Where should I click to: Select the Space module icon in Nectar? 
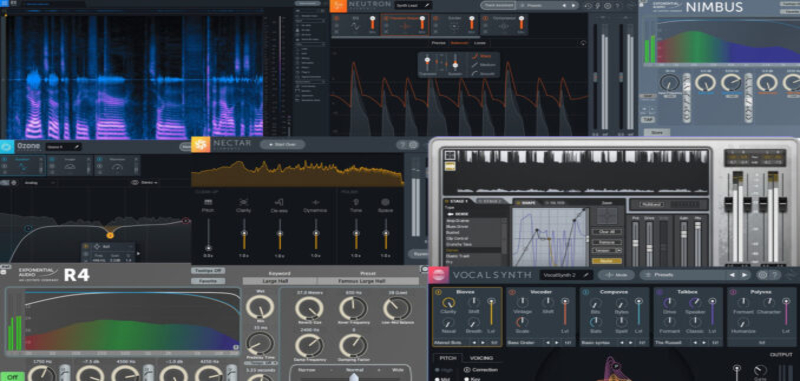click(x=385, y=202)
